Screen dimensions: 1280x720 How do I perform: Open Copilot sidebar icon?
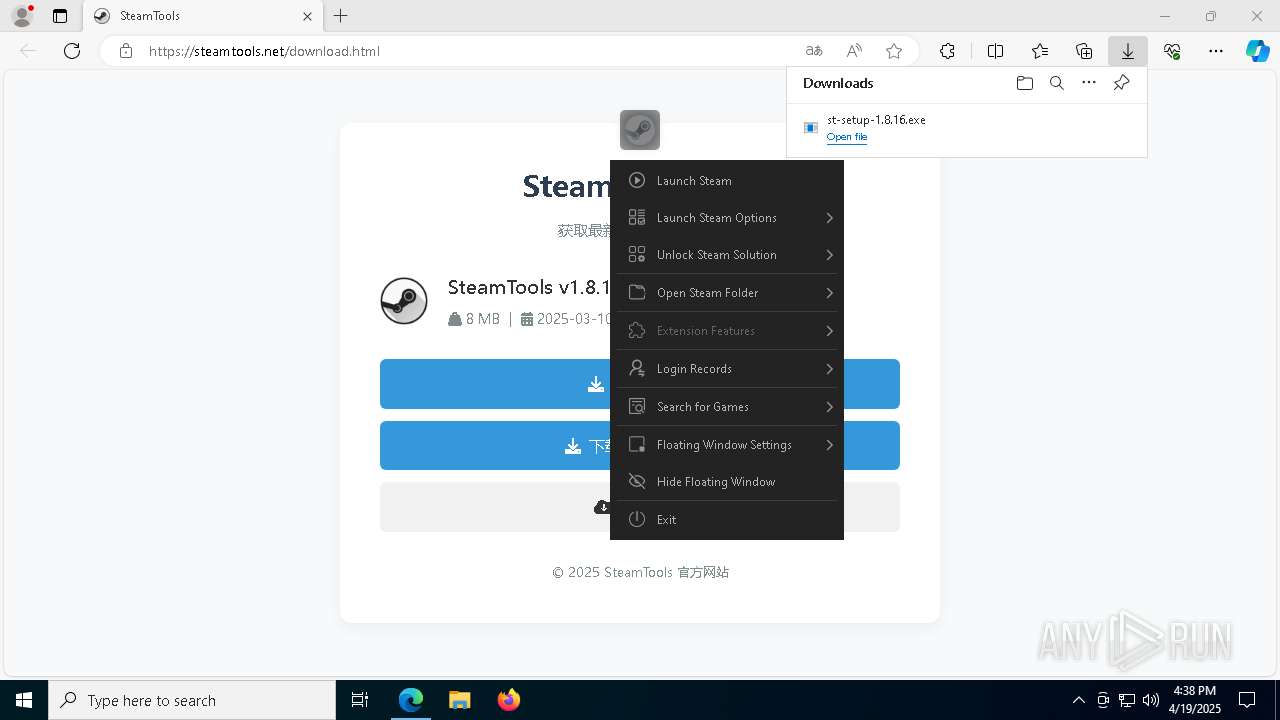pos(1258,51)
